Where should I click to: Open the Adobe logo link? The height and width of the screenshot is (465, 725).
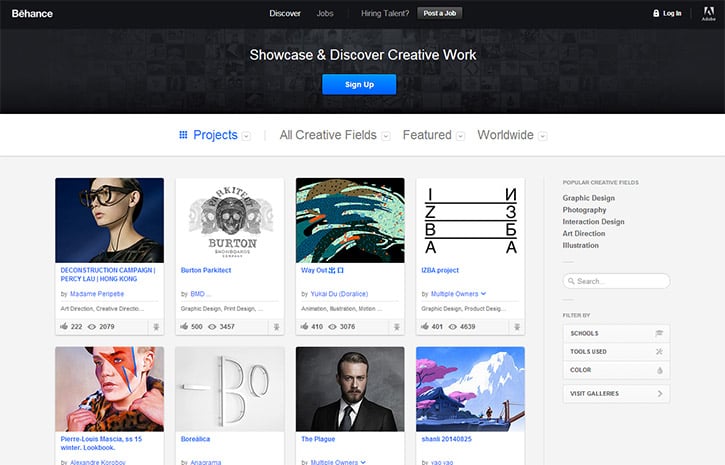pos(708,13)
